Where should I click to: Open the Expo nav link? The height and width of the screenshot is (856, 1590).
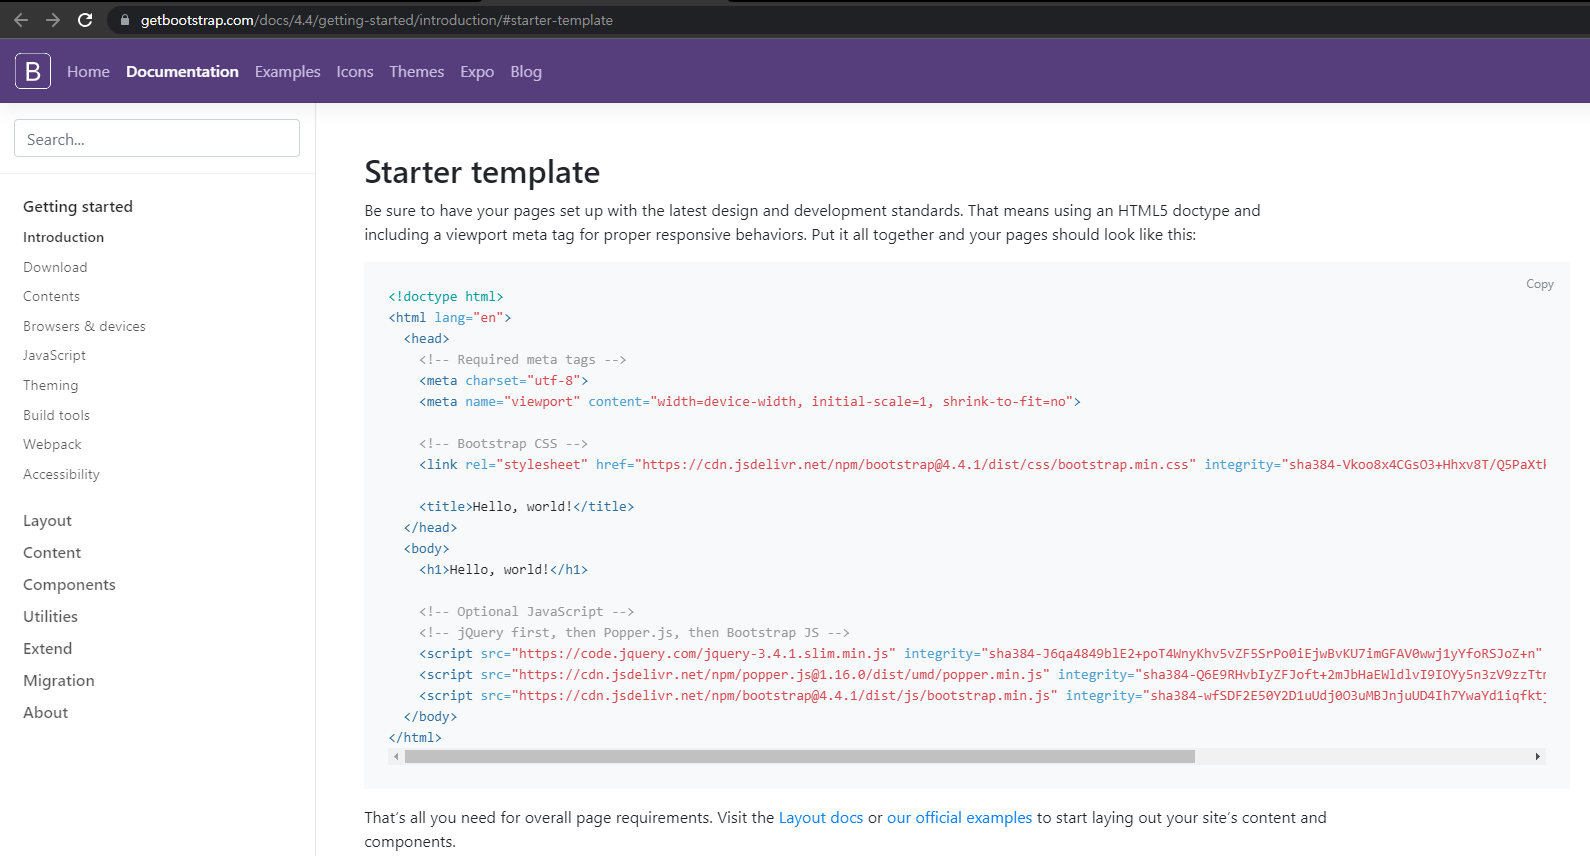477,72
